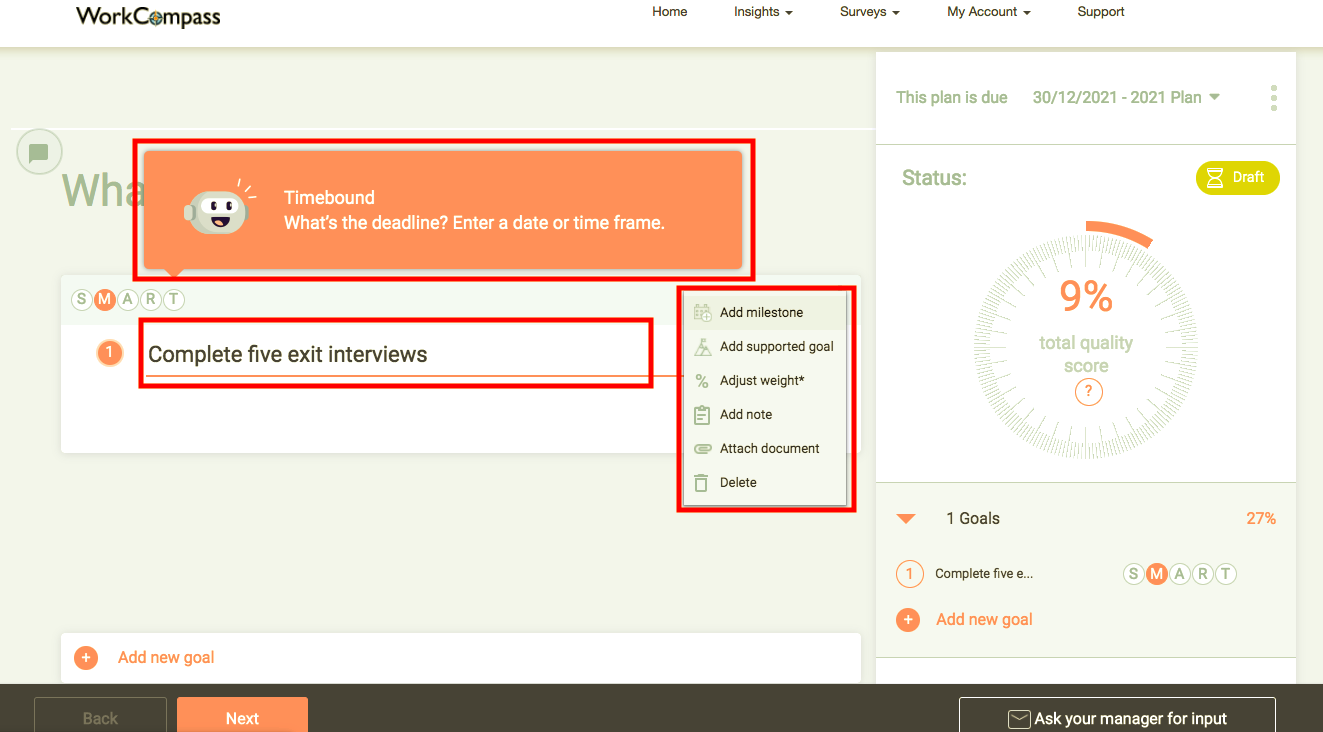This screenshot has width=1323, height=732.
Task: Open the three-dot options menu near the plan date
Action: [x=1273, y=97]
